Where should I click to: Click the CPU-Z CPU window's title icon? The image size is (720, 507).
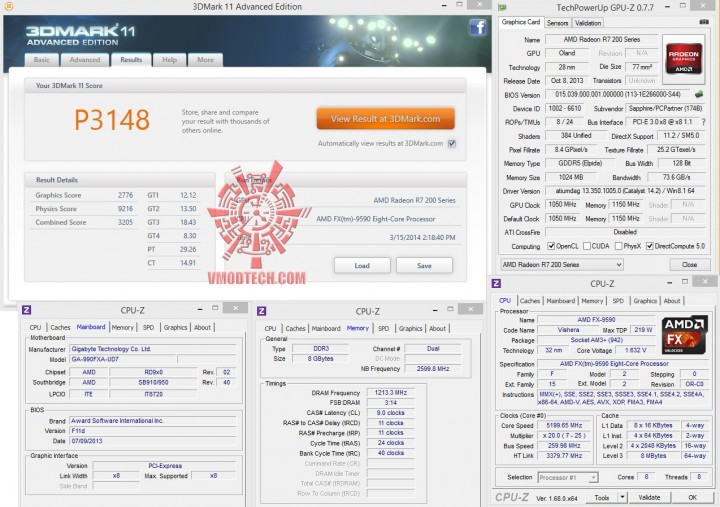[496, 283]
